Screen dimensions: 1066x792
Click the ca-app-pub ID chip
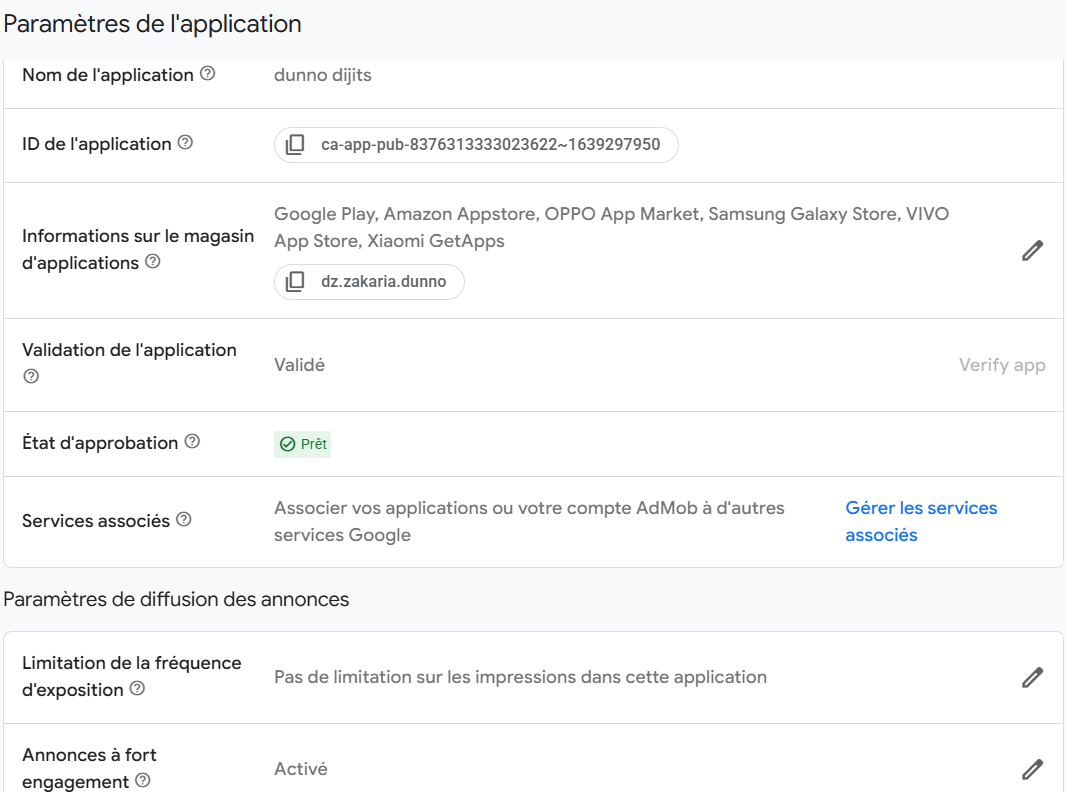click(490, 145)
